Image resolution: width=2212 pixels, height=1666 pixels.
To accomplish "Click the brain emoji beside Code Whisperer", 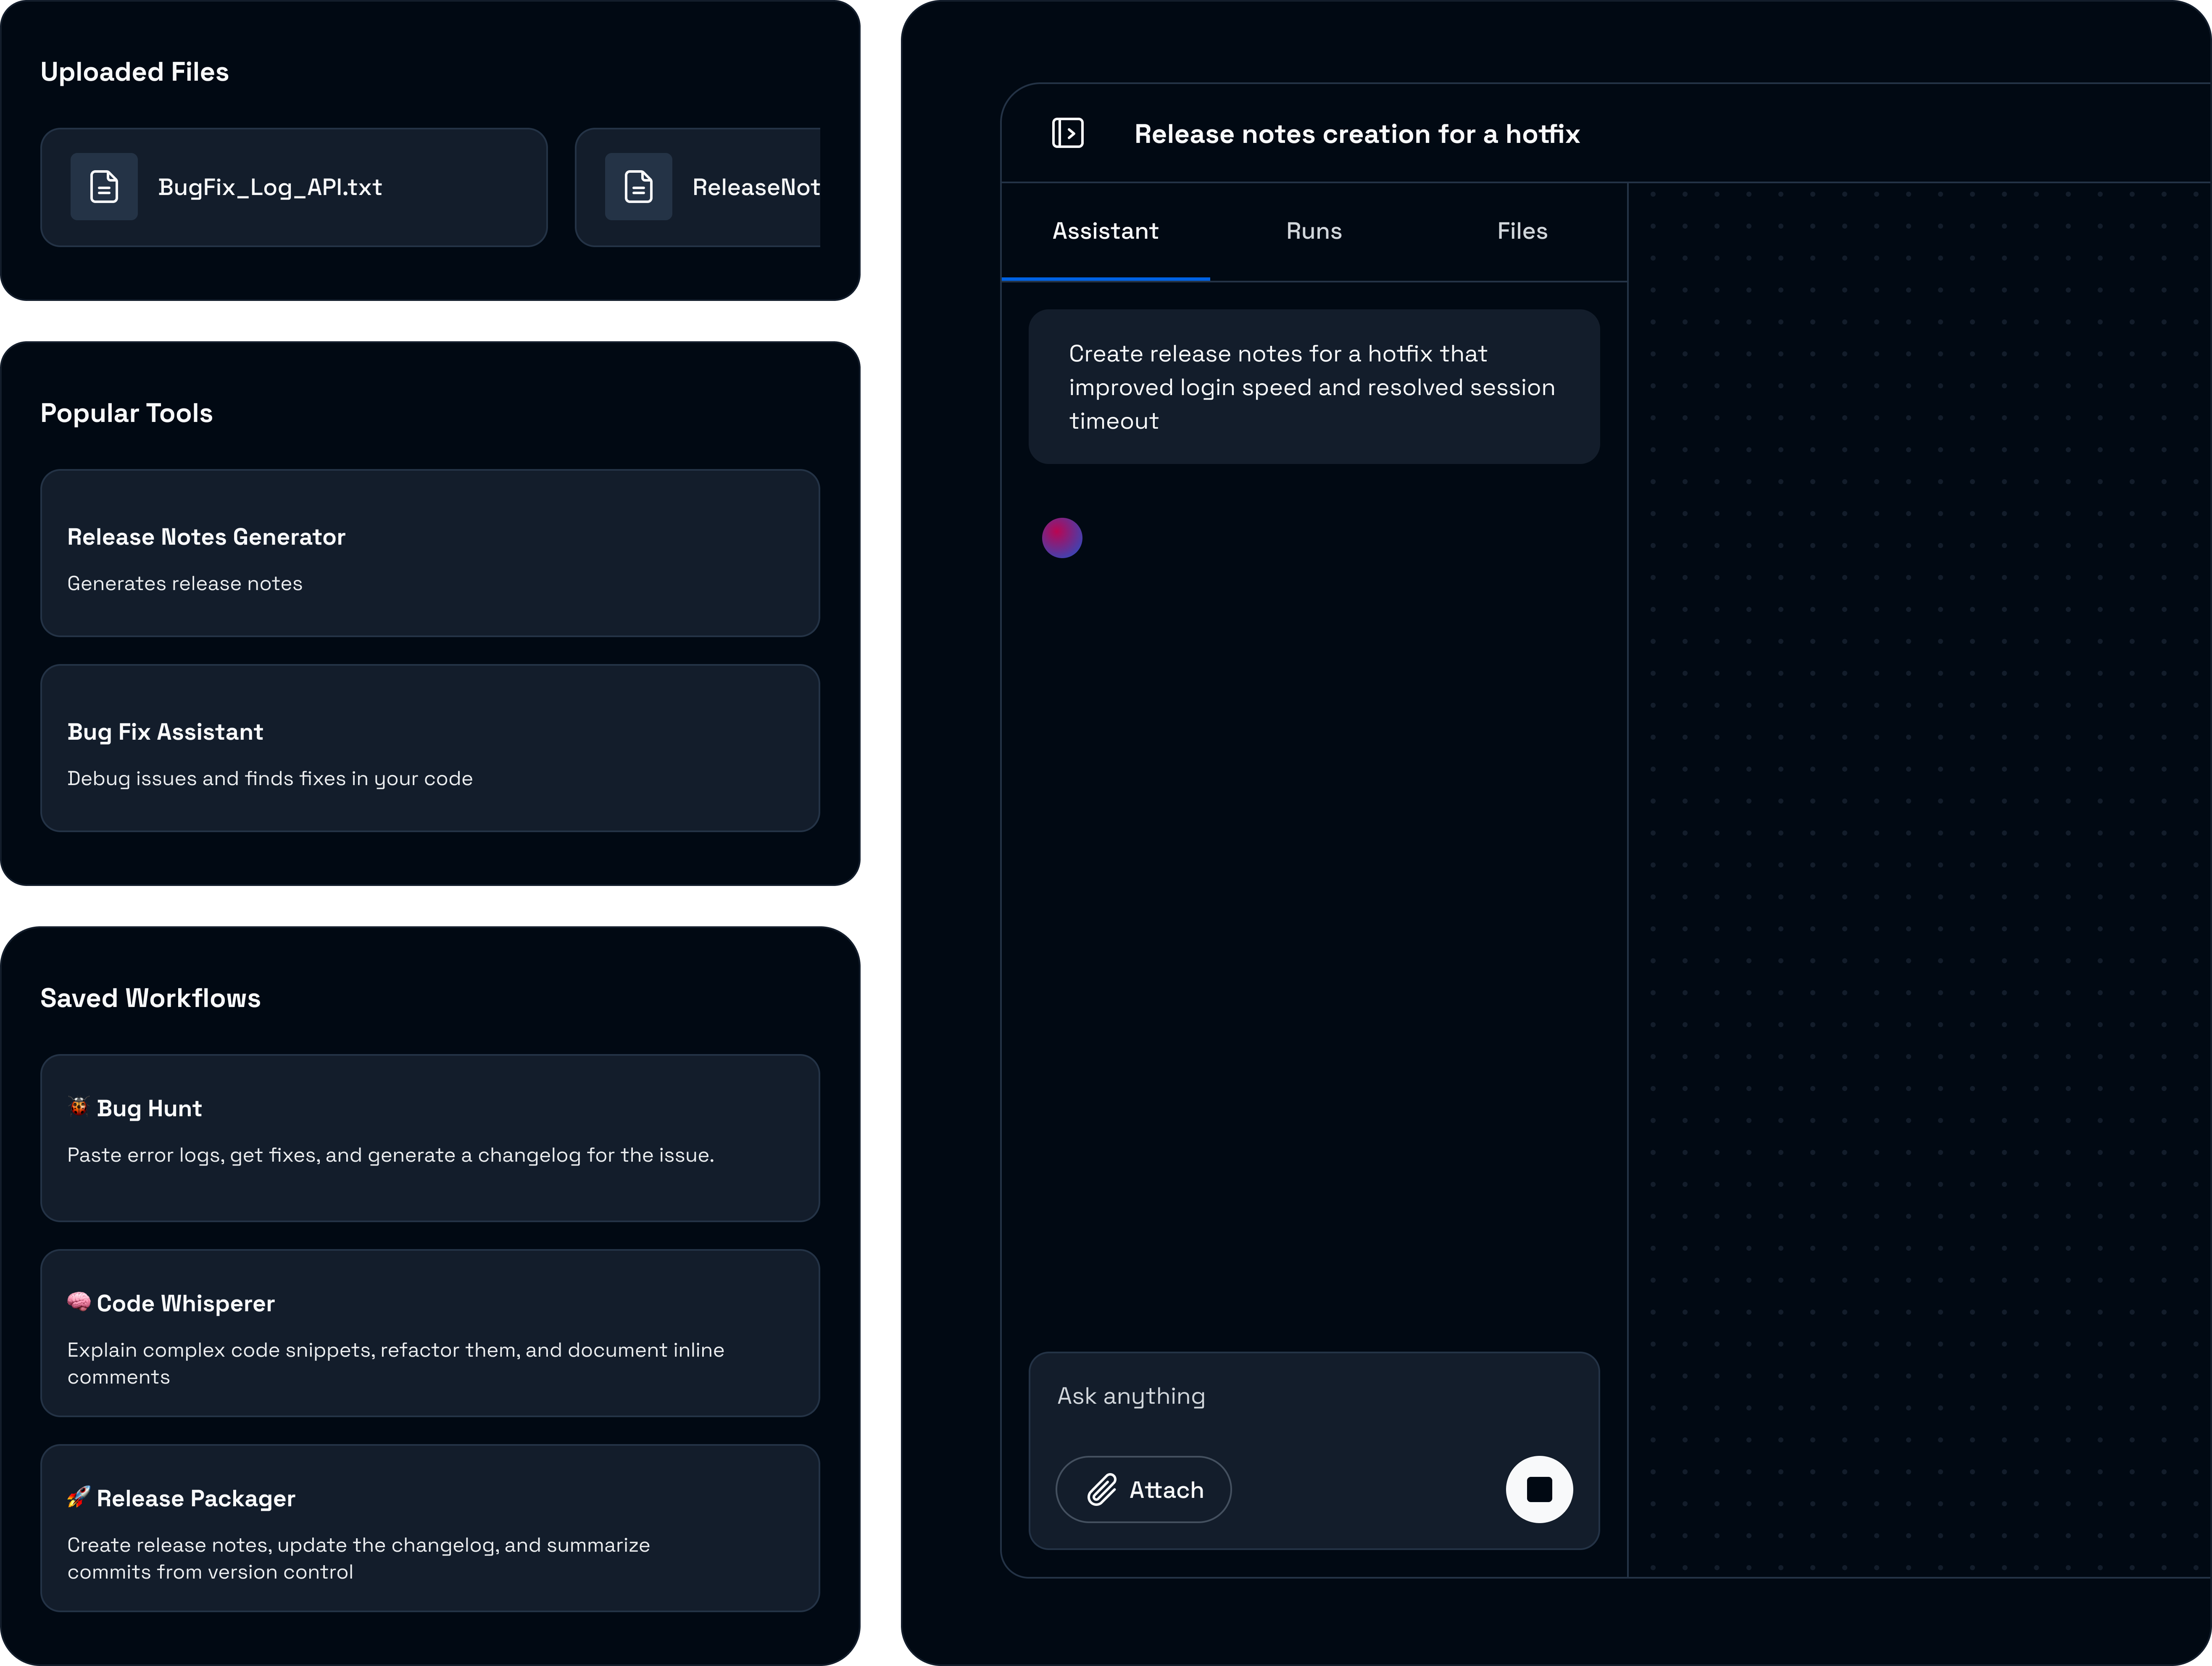I will [78, 1302].
